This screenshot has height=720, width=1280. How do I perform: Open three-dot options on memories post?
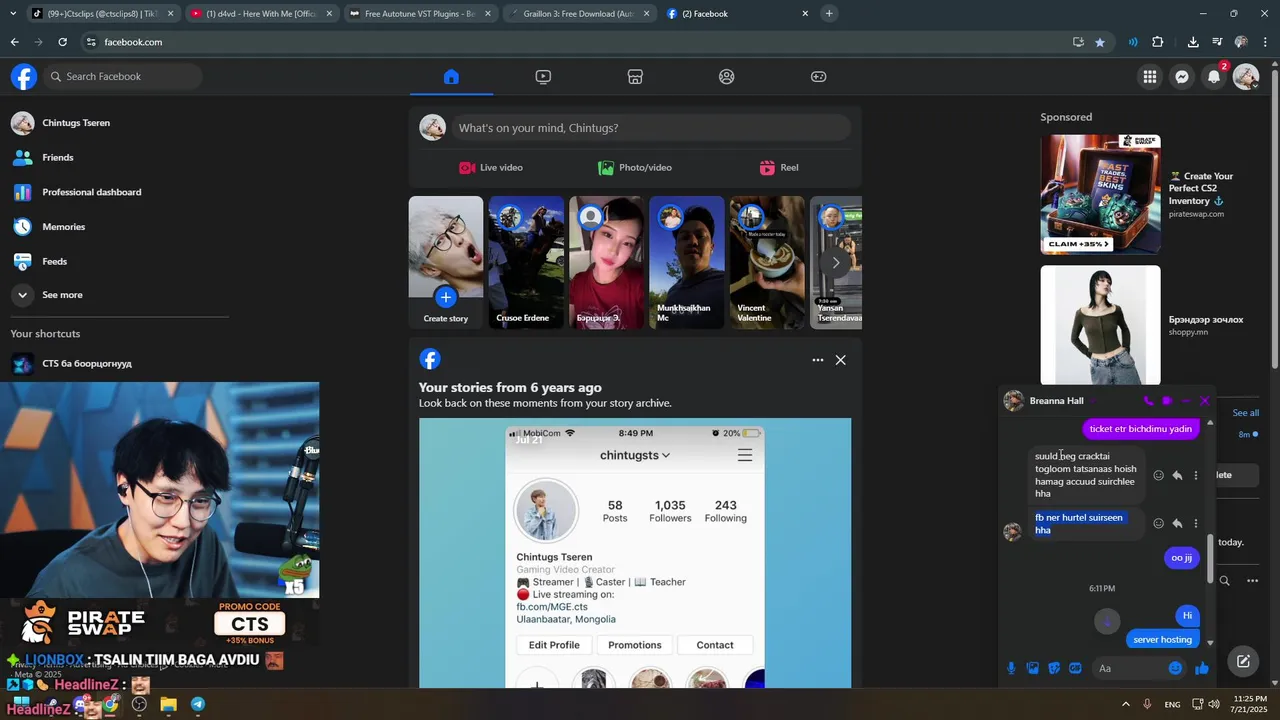[818, 360]
